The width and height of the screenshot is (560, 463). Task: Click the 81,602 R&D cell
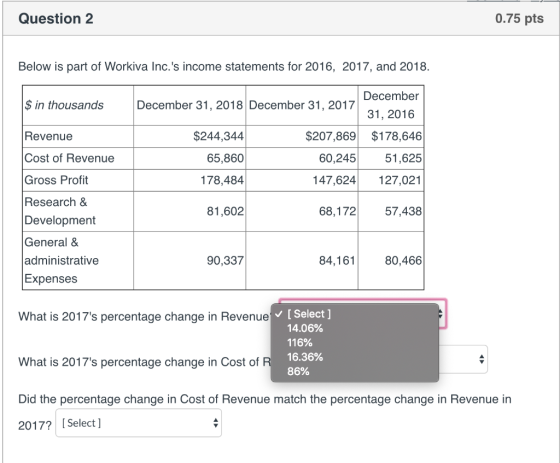point(190,211)
